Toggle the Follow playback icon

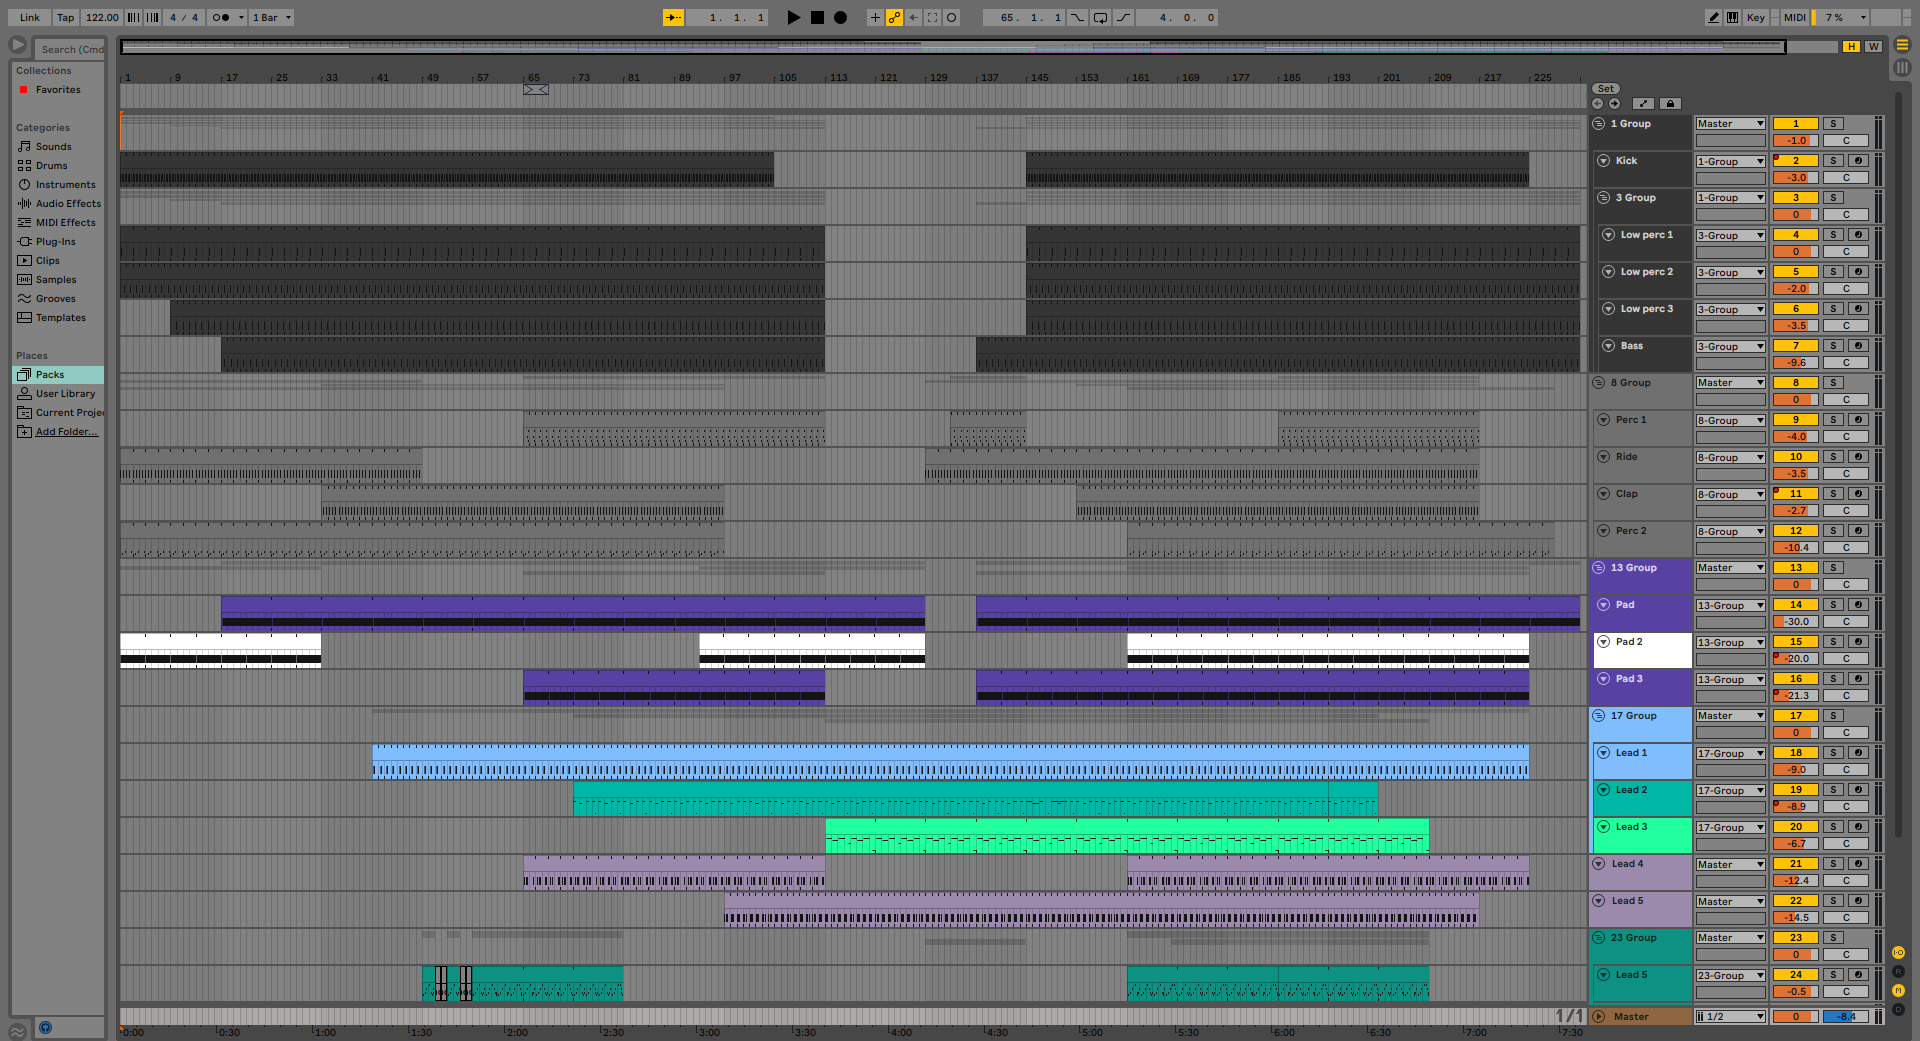point(674,17)
